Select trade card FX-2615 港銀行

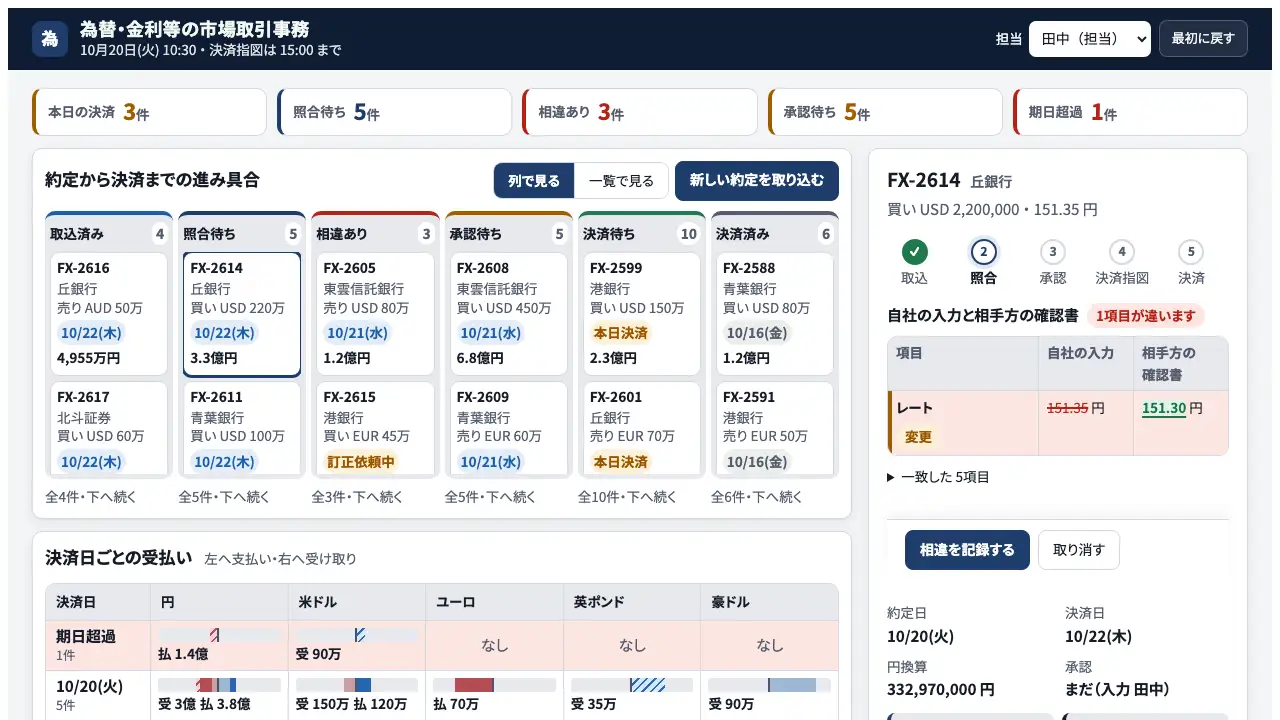pyautogui.click(x=375, y=429)
